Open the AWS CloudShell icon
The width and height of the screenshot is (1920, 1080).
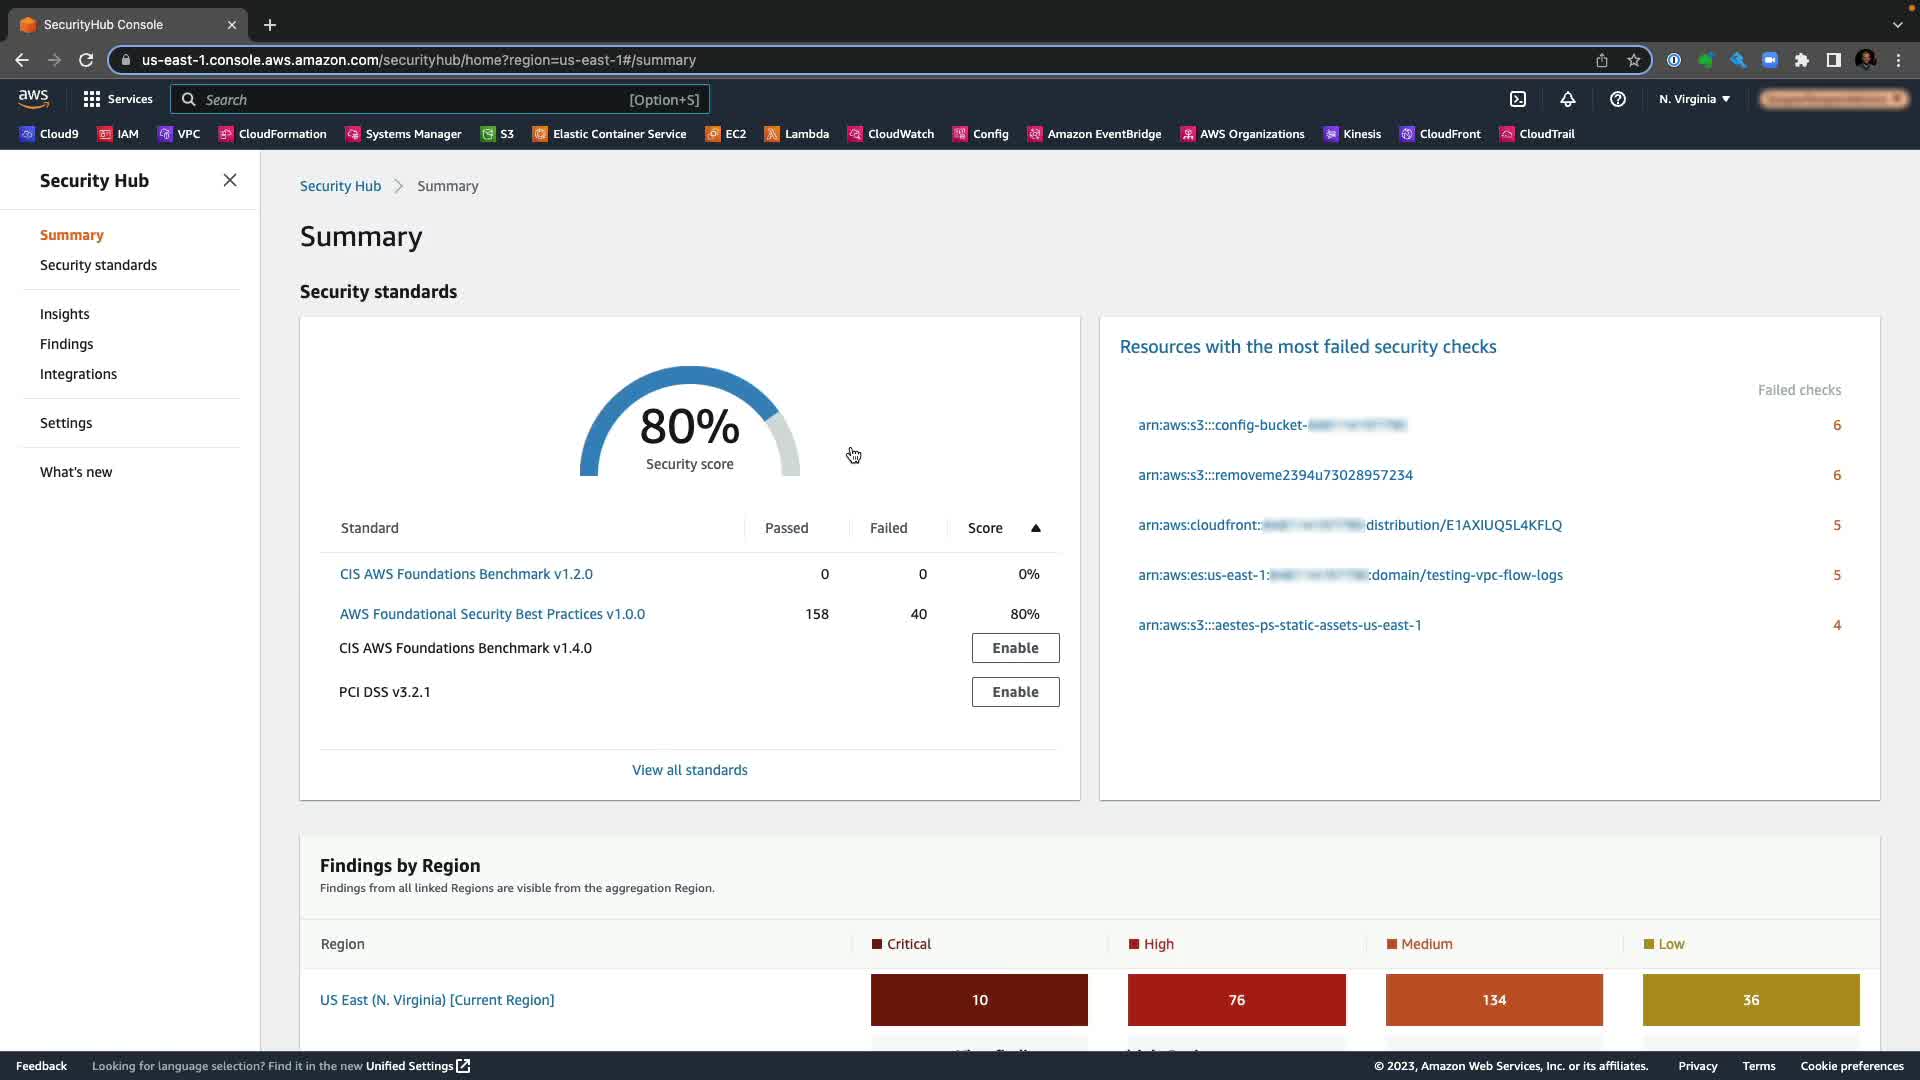click(x=1518, y=99)
